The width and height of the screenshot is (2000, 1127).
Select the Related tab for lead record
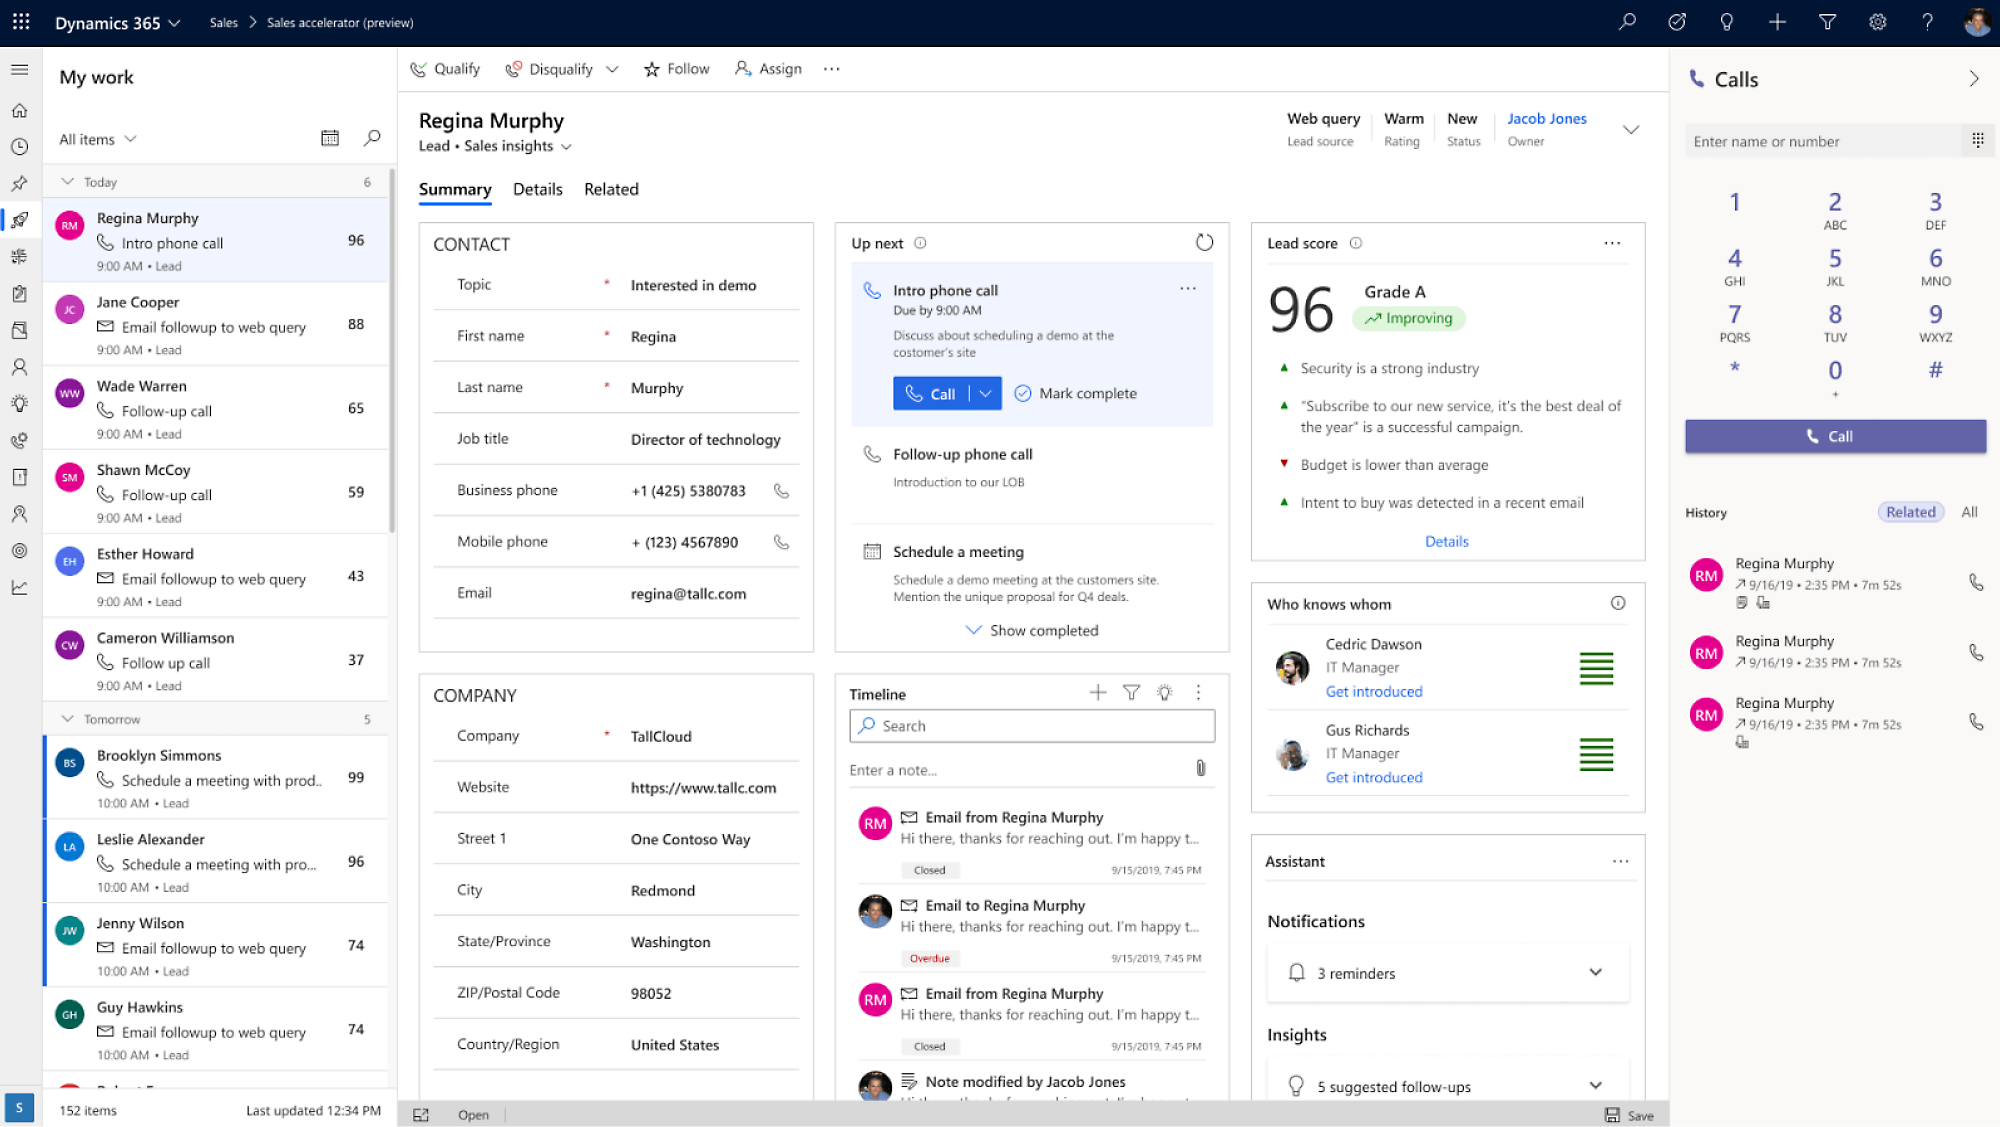[610, 188]
